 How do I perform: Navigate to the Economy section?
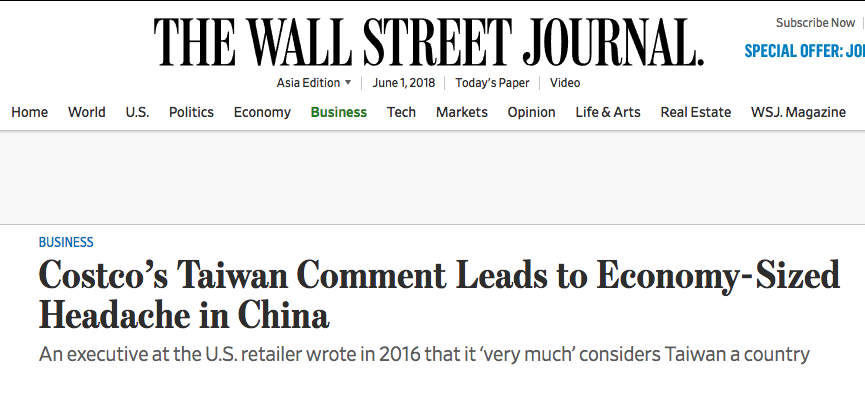[262, 113]
